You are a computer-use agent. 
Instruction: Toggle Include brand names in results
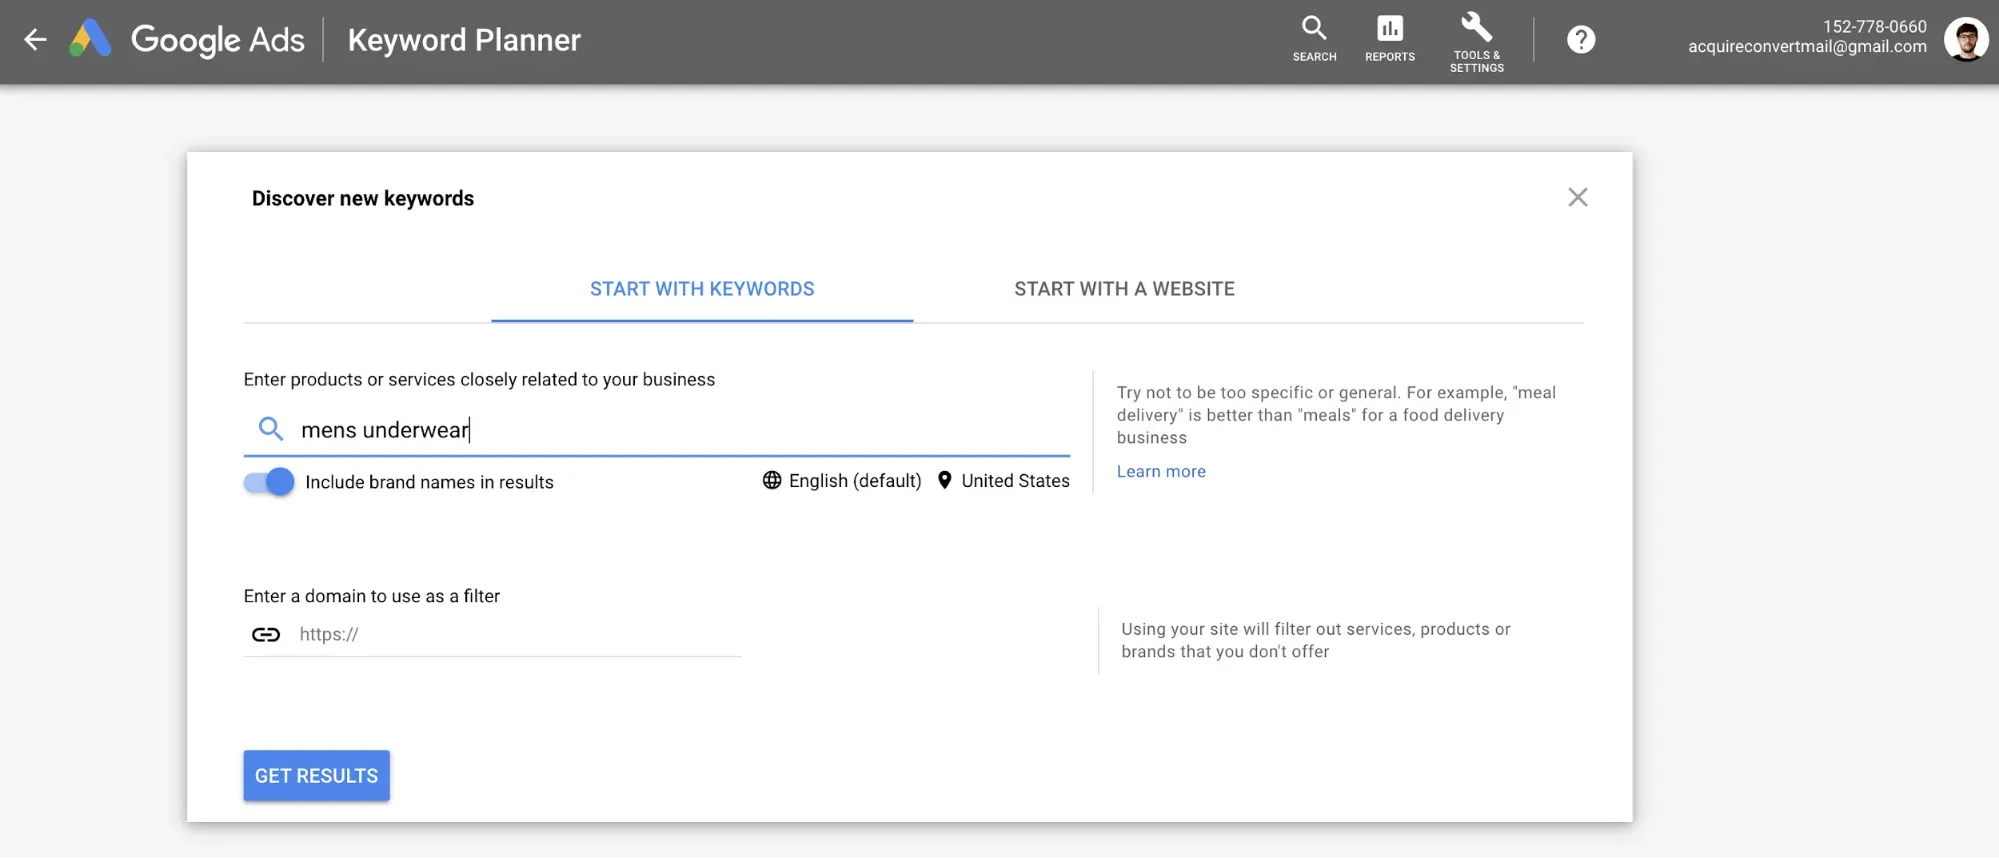[x=269, y=482]
